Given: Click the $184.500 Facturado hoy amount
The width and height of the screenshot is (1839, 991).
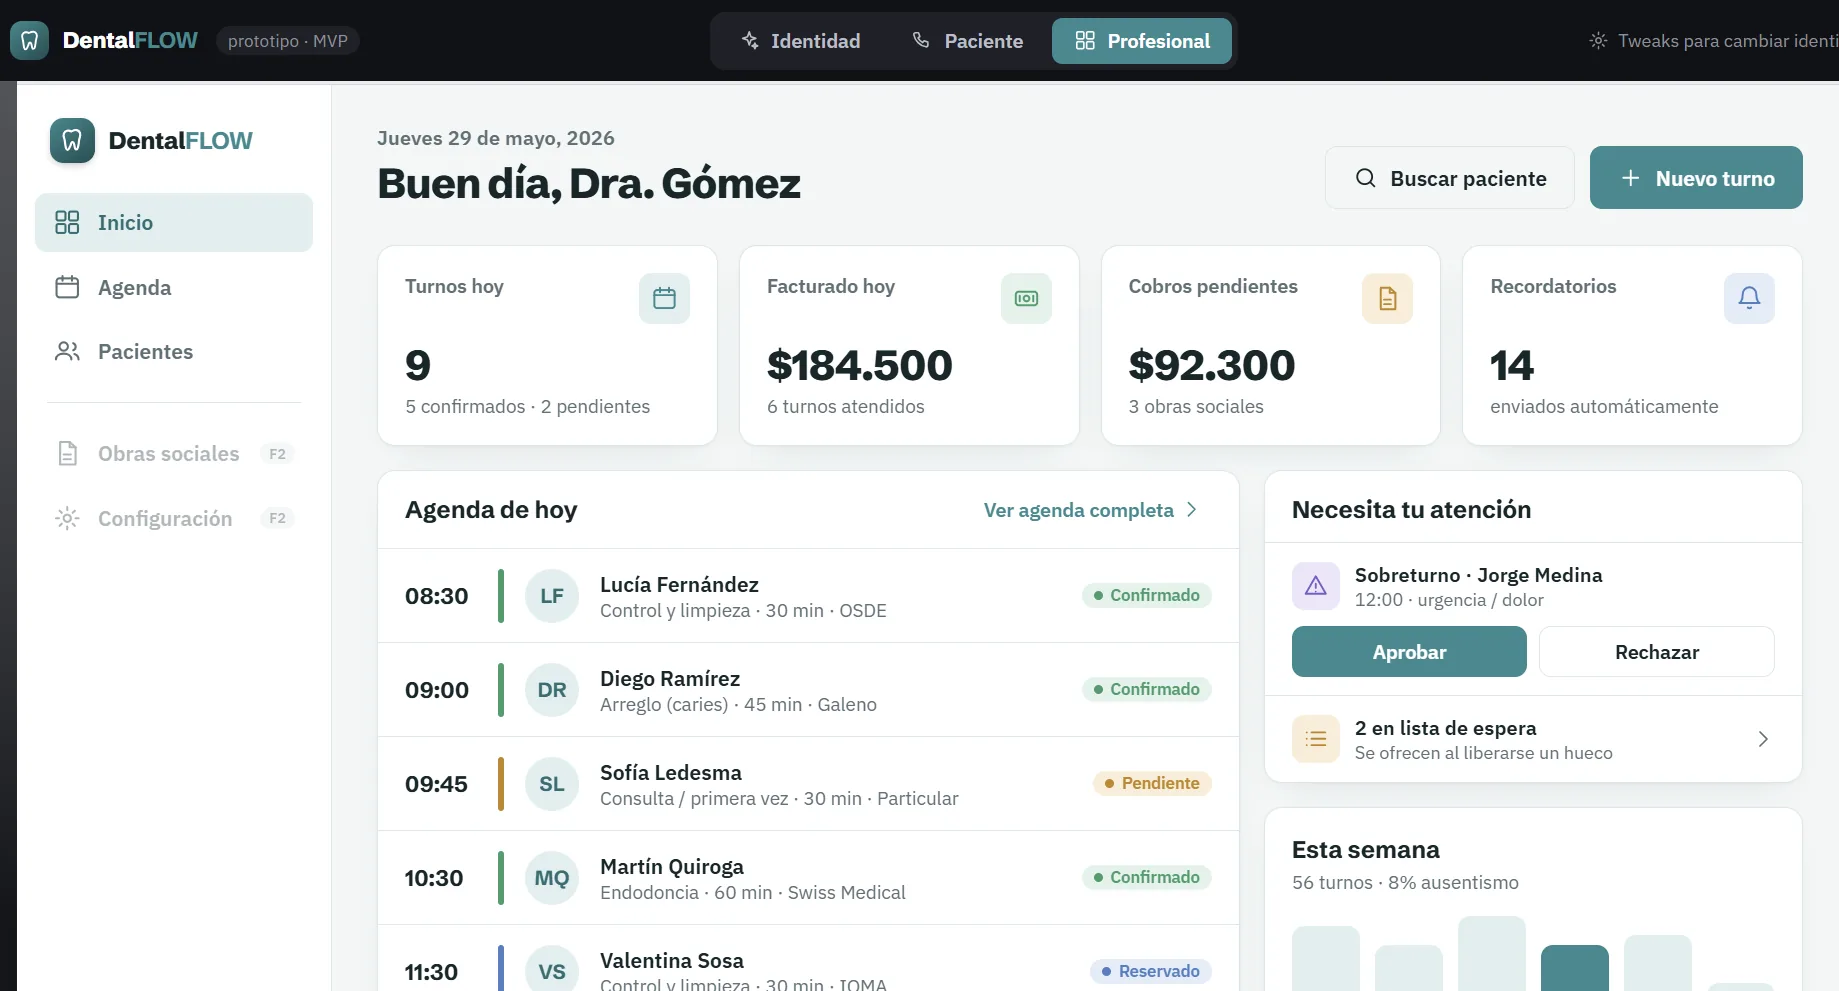Looking at the screenshot, I should [x=860, y=365].
